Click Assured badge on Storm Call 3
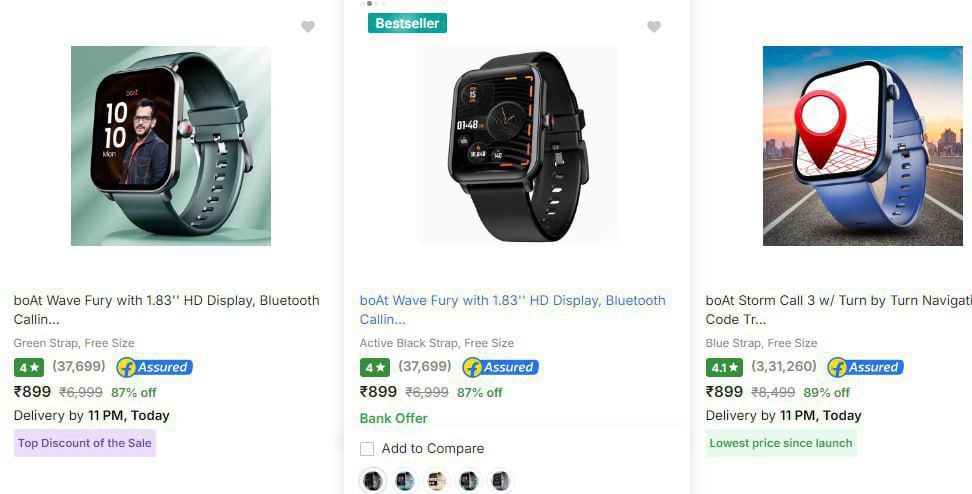 865,368
